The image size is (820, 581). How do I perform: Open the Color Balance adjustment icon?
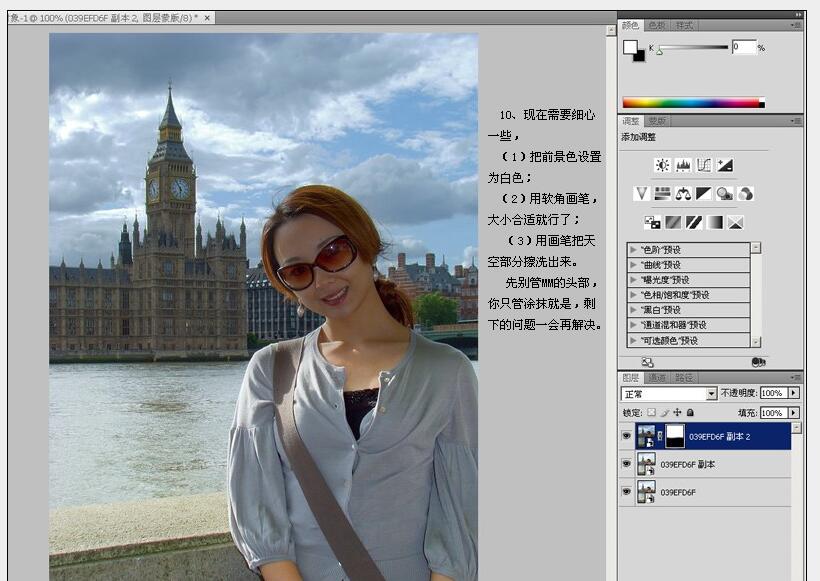click(x=684, y=194)
